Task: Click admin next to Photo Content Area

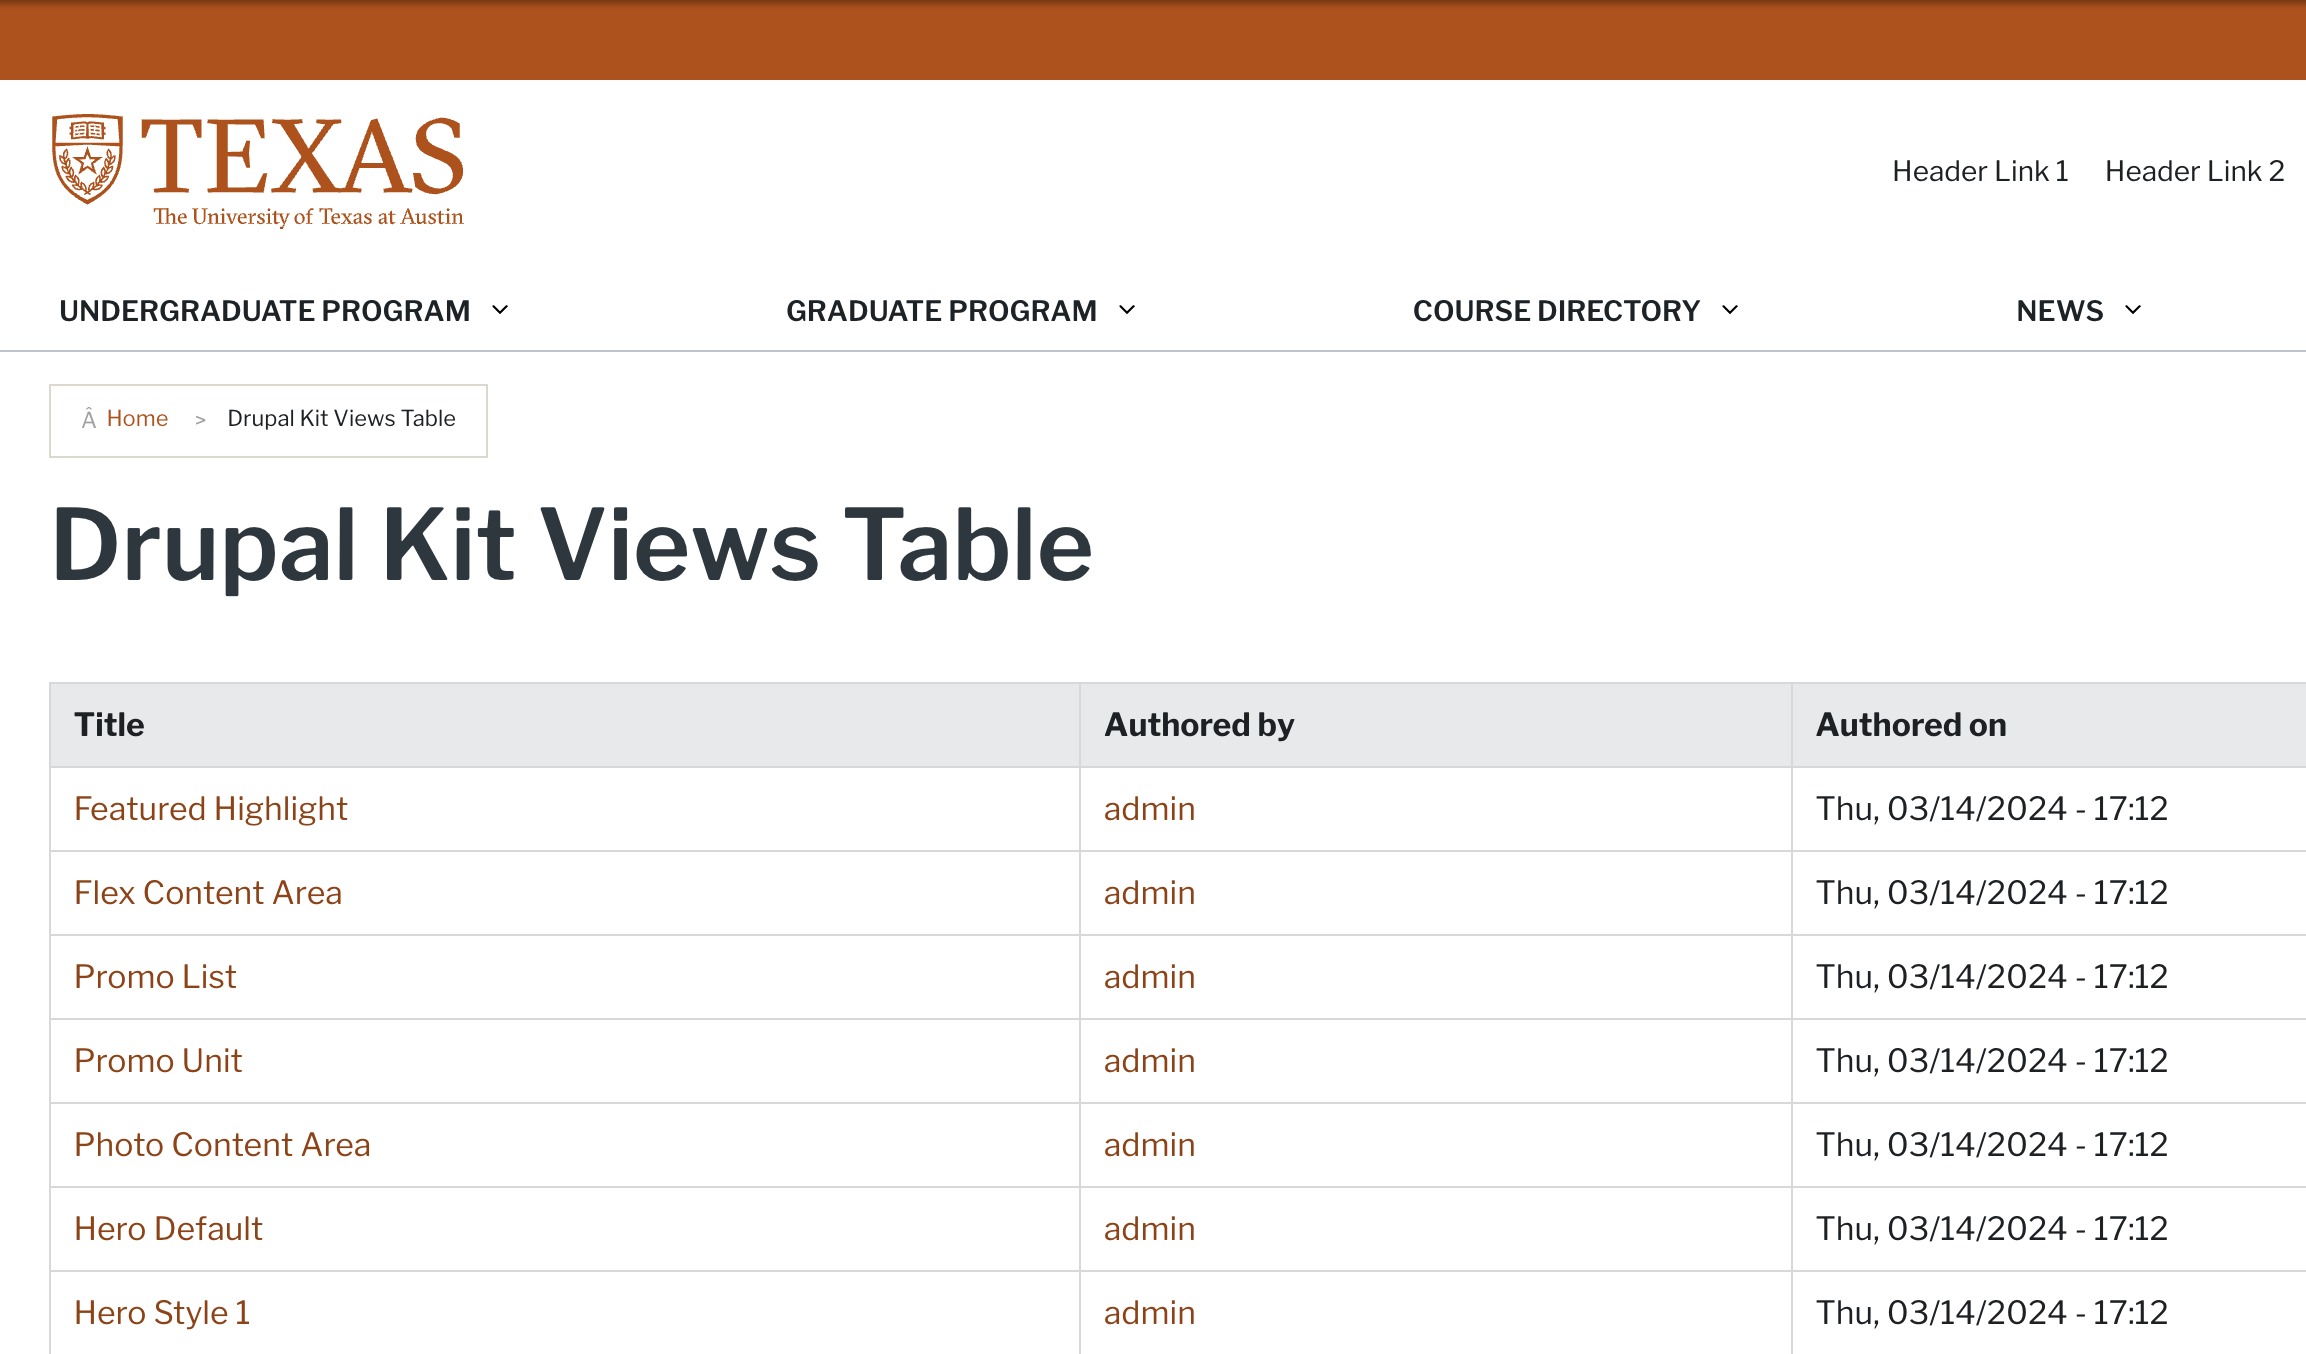Action: (x=1148, y=1145)
